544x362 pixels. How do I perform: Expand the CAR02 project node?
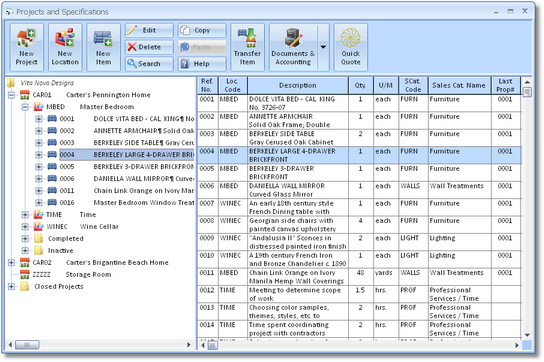coord(11,262)
